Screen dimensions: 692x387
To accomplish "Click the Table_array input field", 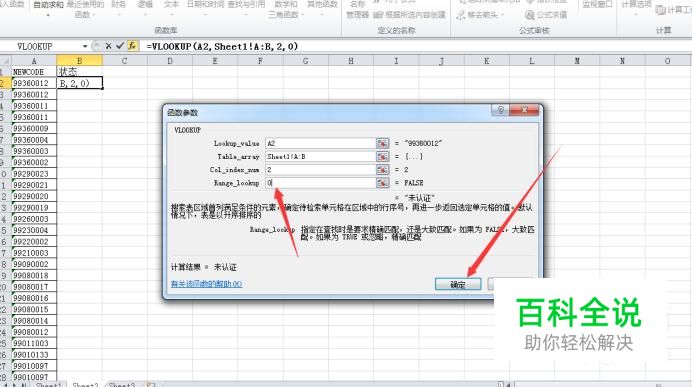I will click(x=320, y=157).
